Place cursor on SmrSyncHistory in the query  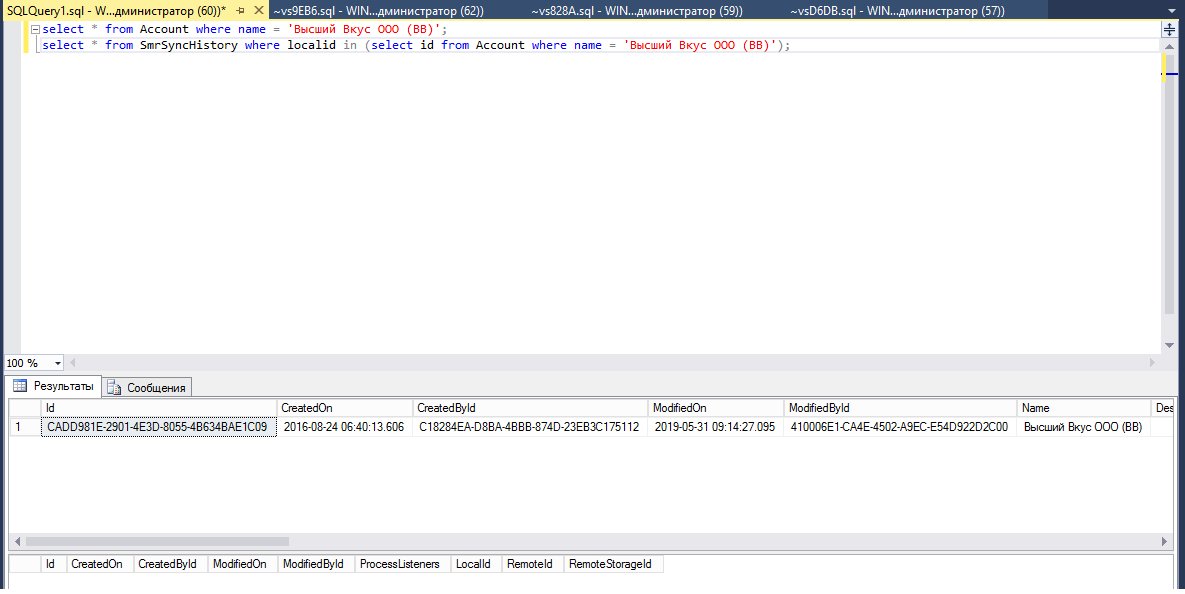click(189, 45)
